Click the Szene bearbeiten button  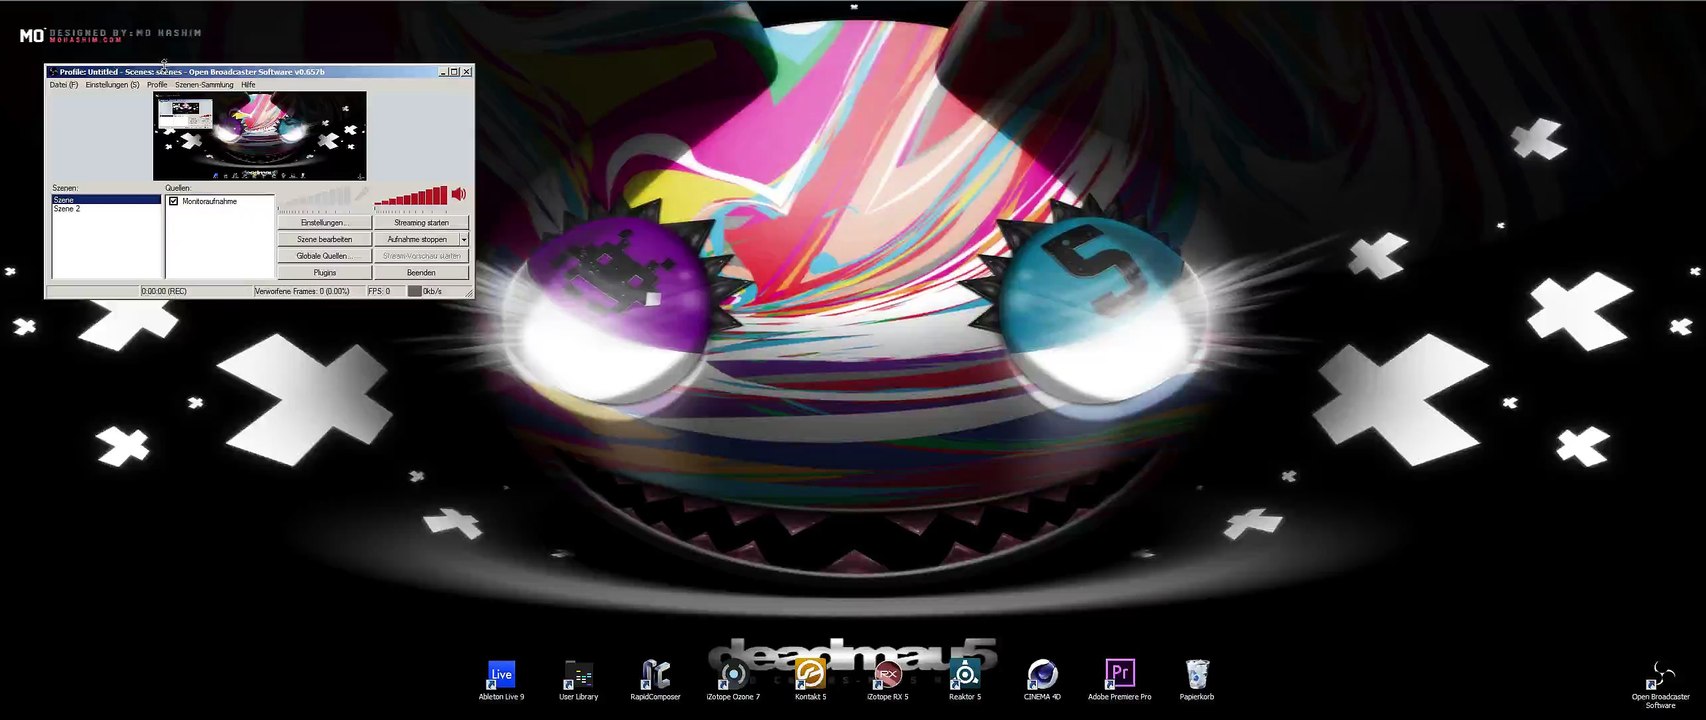click(x=324, y=240)
